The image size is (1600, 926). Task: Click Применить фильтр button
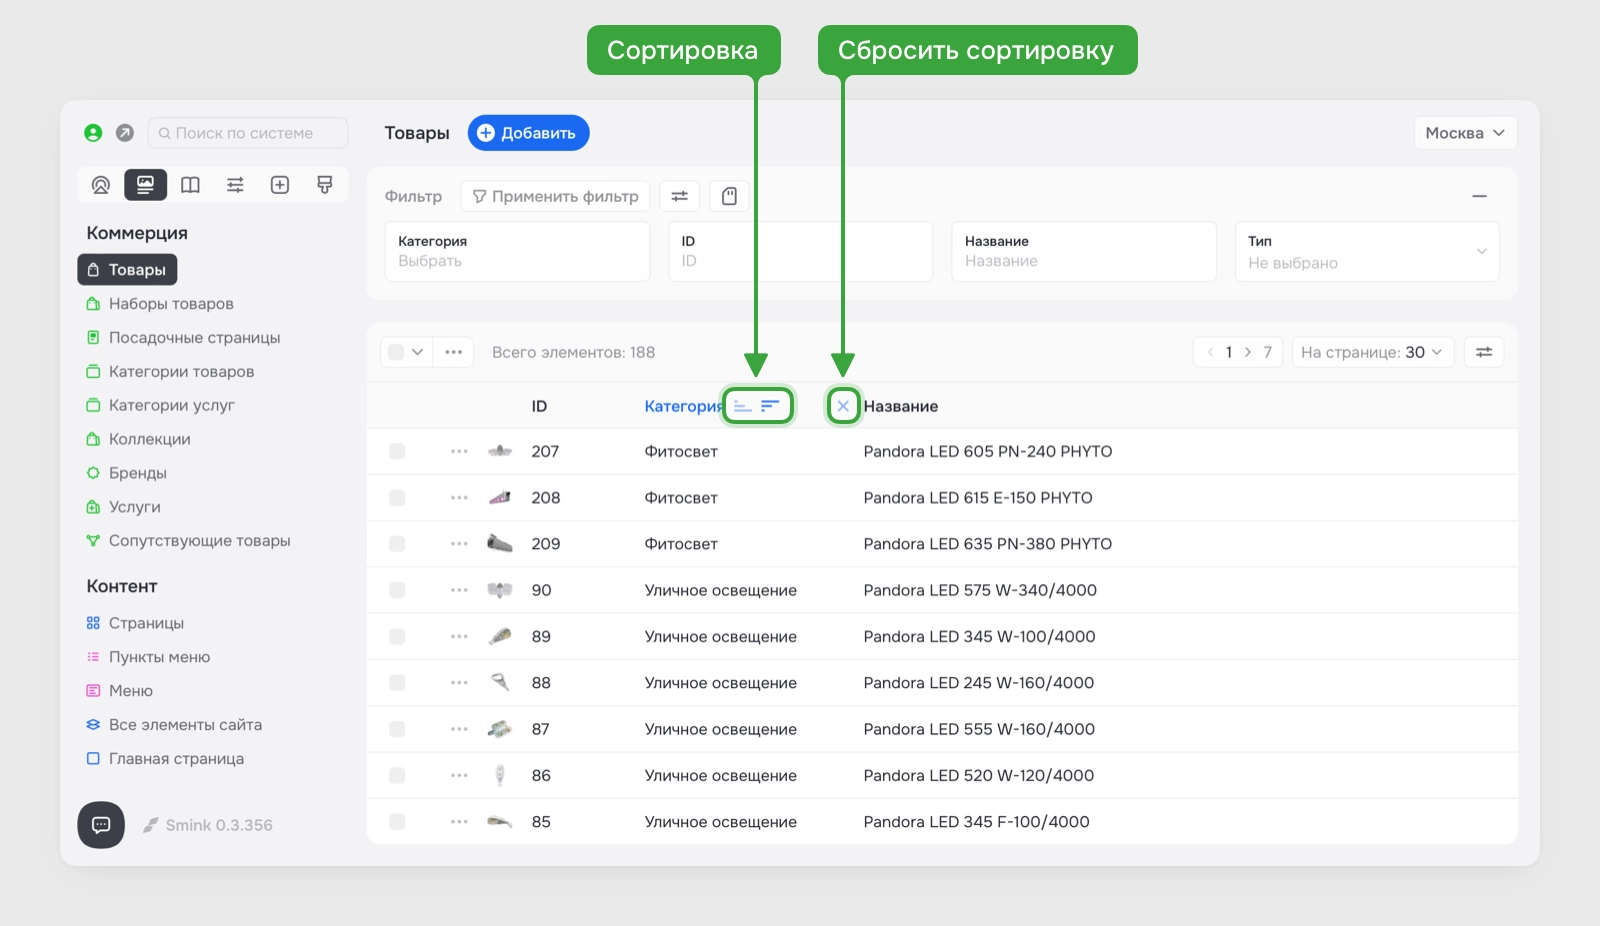555,197
